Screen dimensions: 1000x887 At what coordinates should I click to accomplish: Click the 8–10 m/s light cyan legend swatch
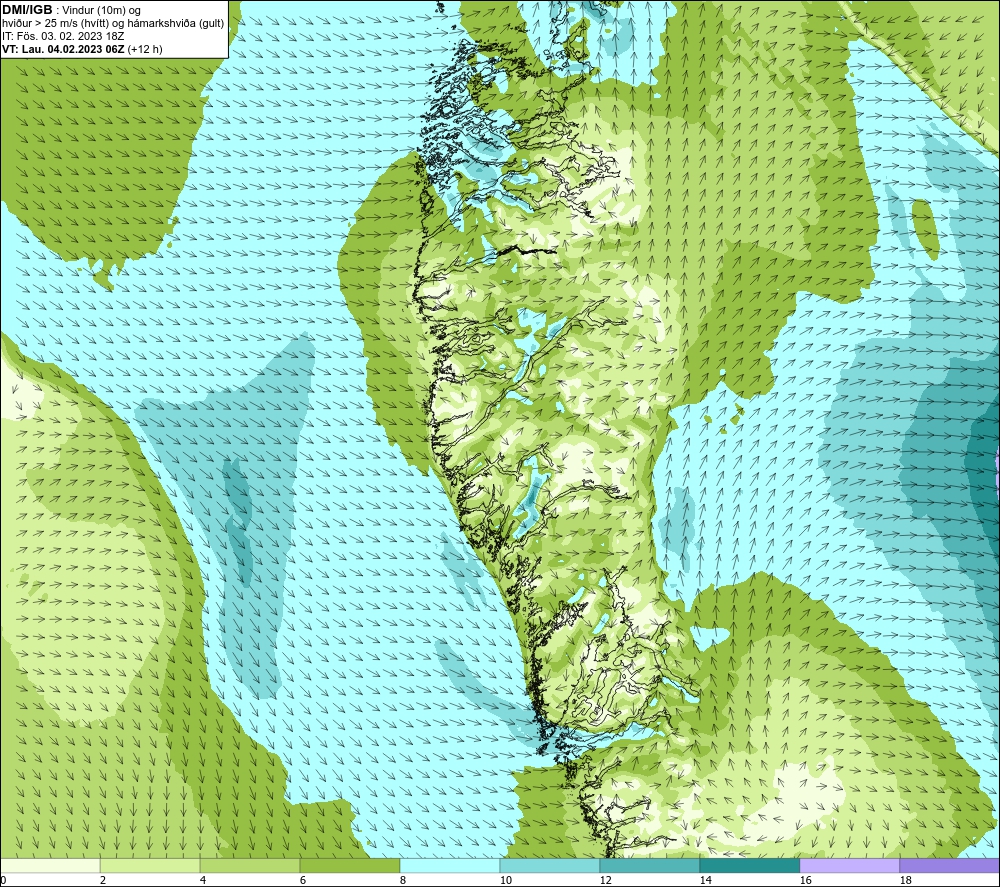coord(450,866)
